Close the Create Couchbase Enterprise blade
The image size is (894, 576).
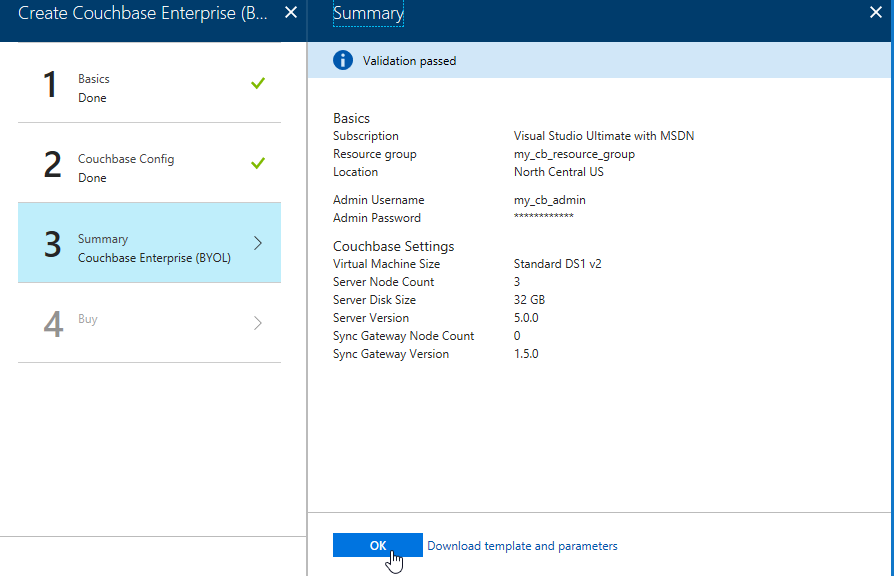290,13
